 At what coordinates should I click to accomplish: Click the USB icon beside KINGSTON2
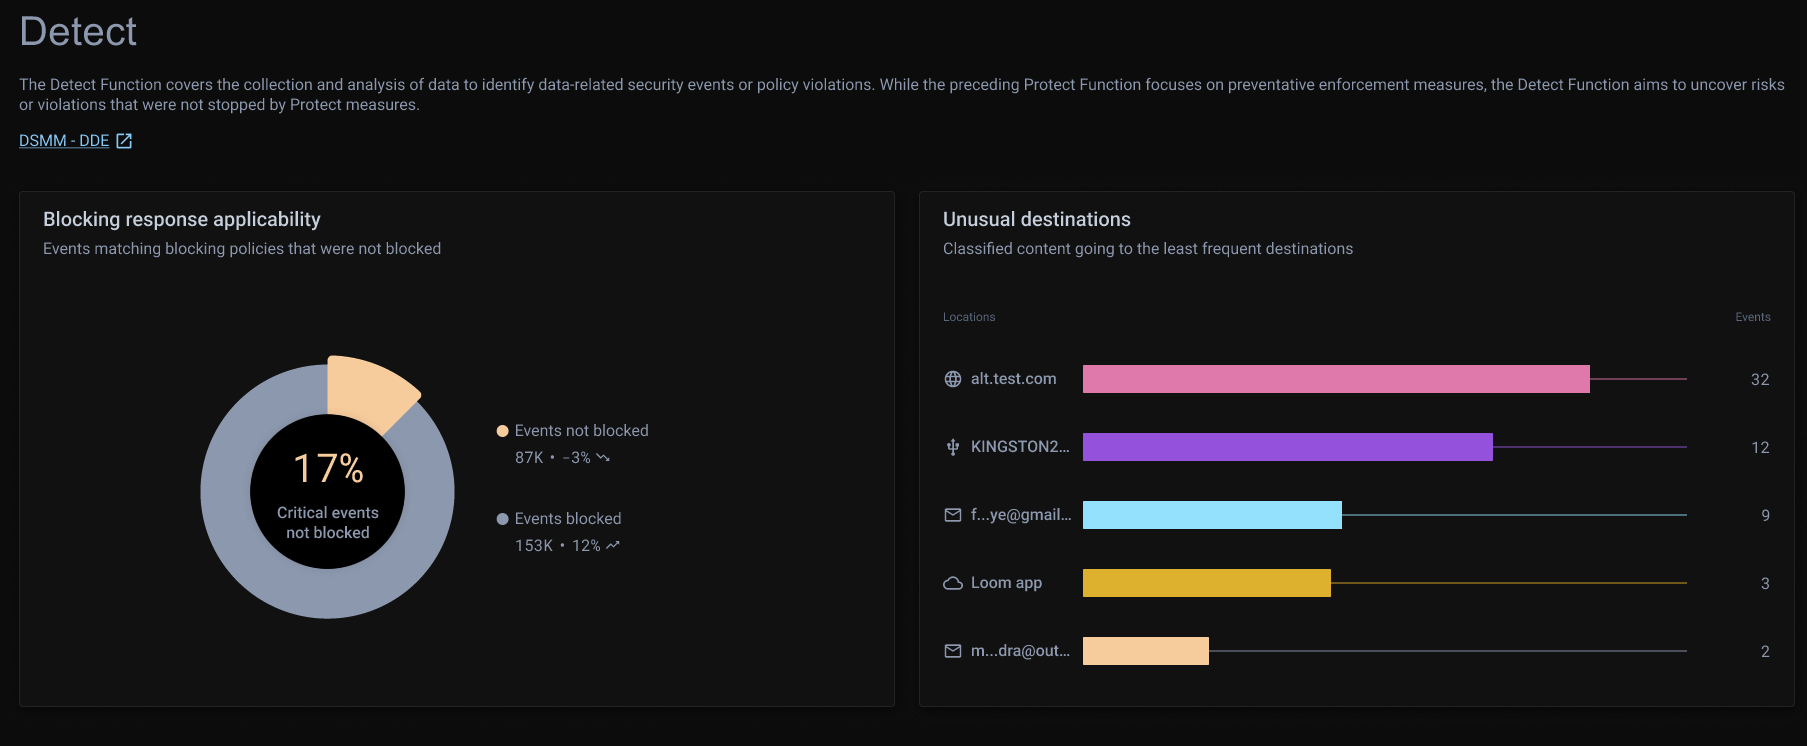[x=953, y=447]
